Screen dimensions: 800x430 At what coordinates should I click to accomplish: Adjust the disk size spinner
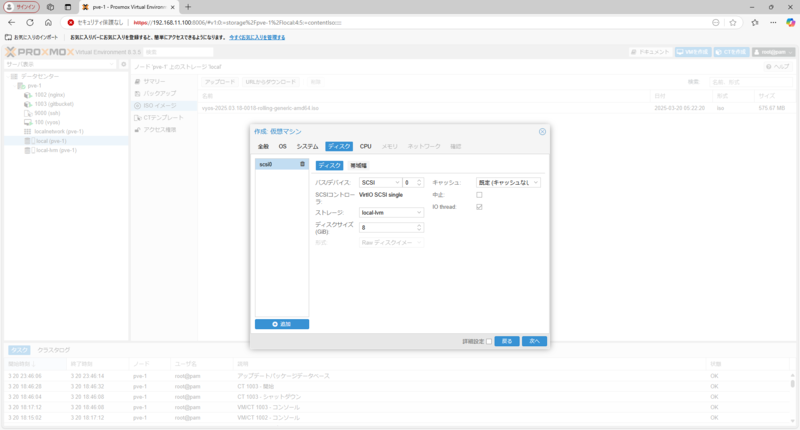coord(419,227)
